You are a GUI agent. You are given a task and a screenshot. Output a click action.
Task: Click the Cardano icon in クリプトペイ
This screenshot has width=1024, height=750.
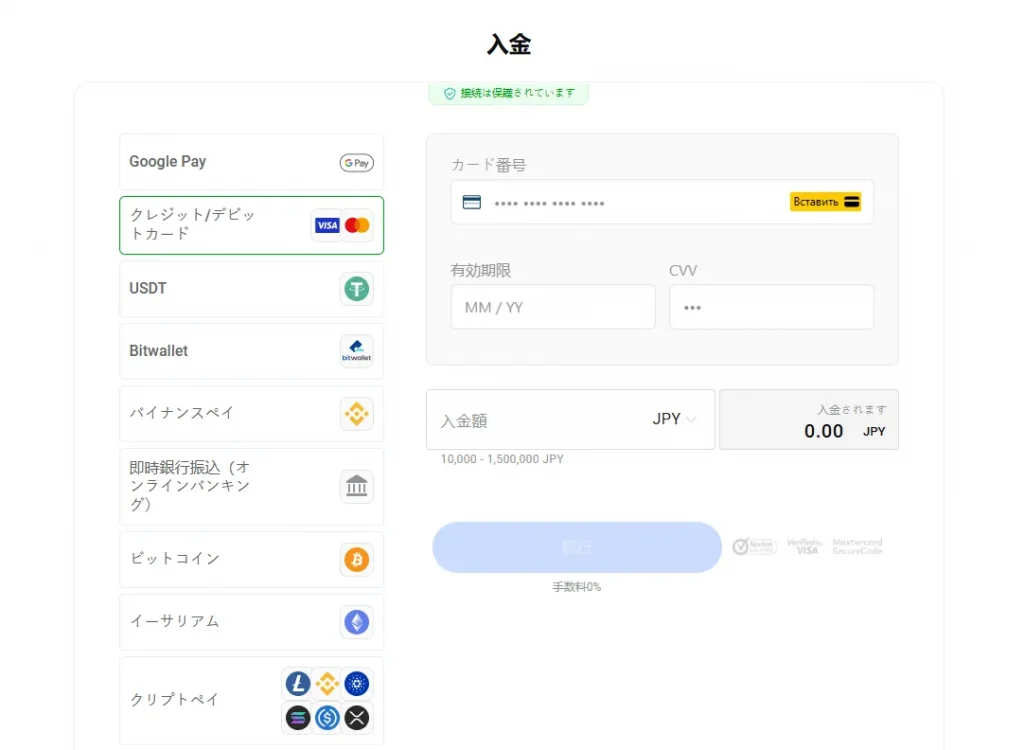(357, 684)
